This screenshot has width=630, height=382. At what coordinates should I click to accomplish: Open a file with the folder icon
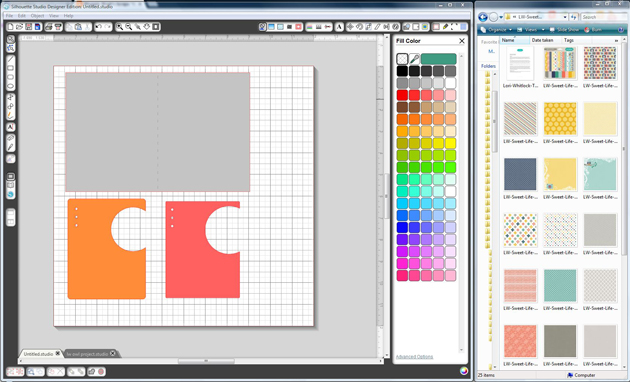(x=19, y=27)
